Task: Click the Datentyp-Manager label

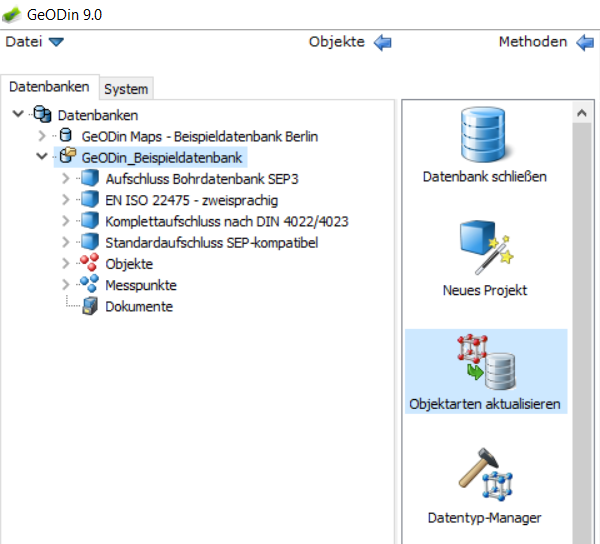Action: [x=484, y=518]
